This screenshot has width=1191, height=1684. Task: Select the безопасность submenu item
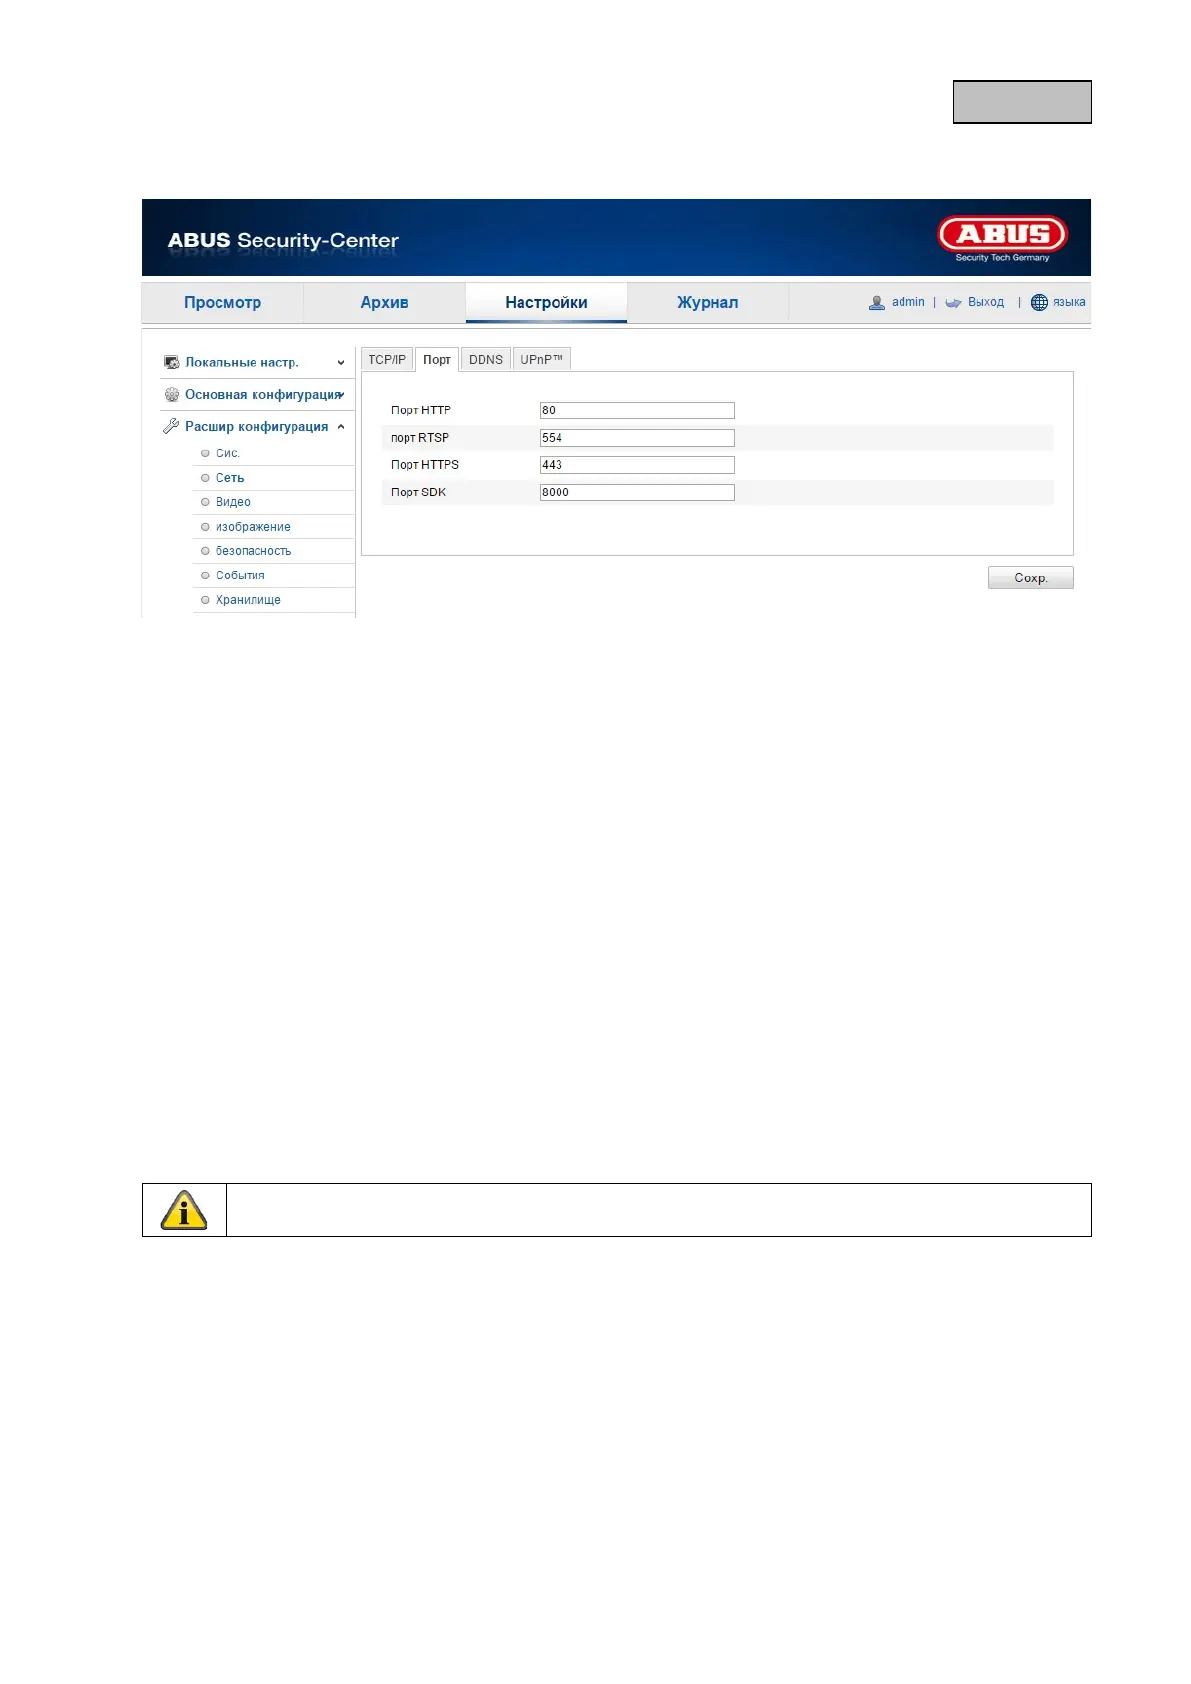[x=253, y=551]
